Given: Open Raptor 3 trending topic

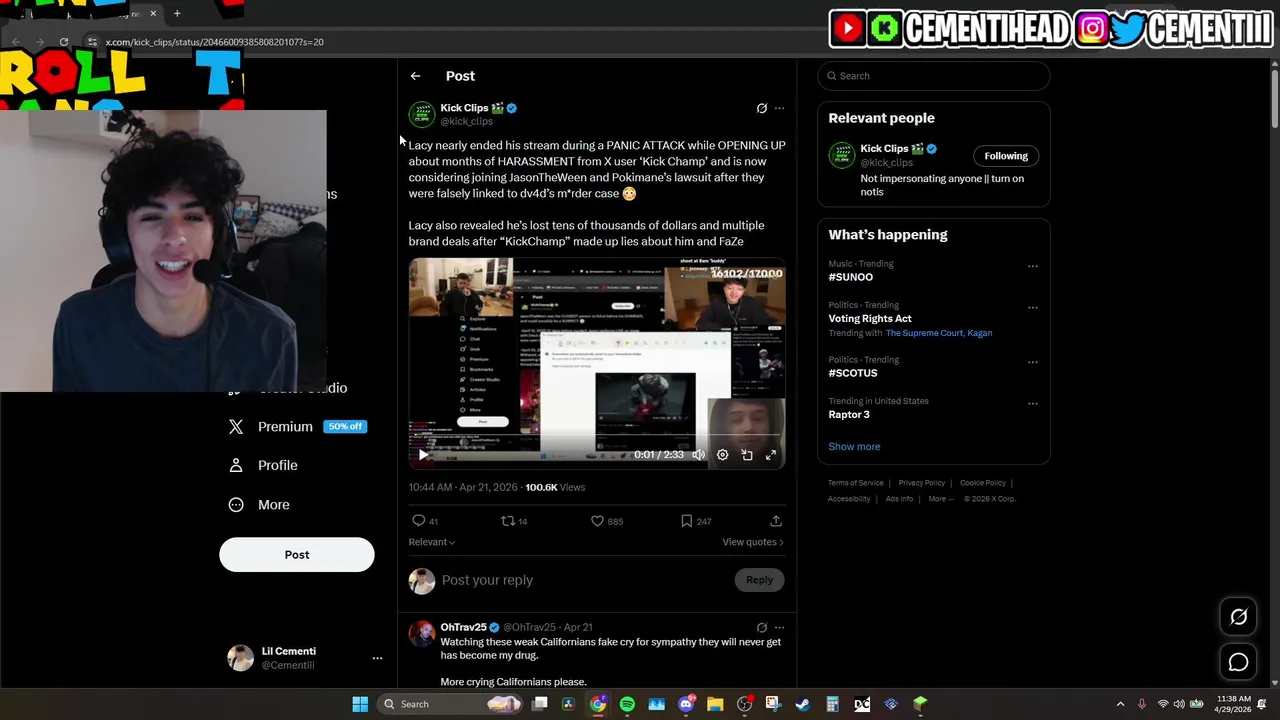Looking at the screenshot, I should click(849, 414).
